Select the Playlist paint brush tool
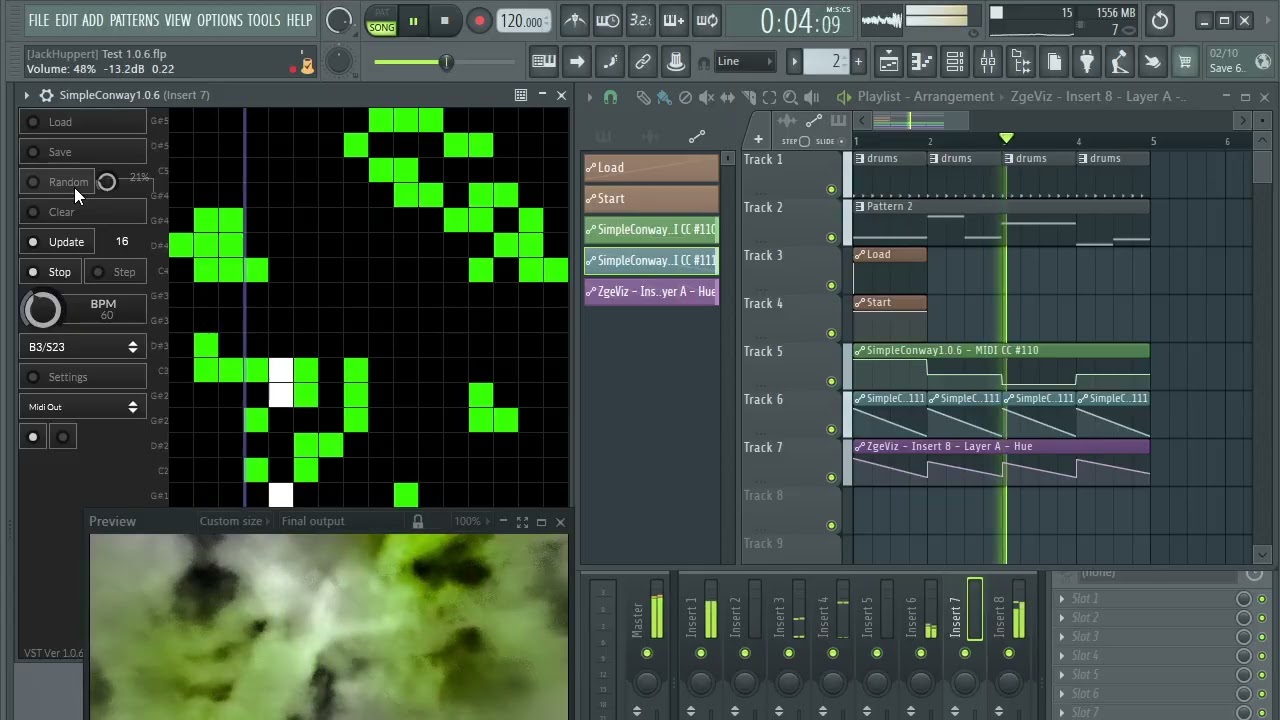This screenshot has width=1280, height=720. [664, 97]
